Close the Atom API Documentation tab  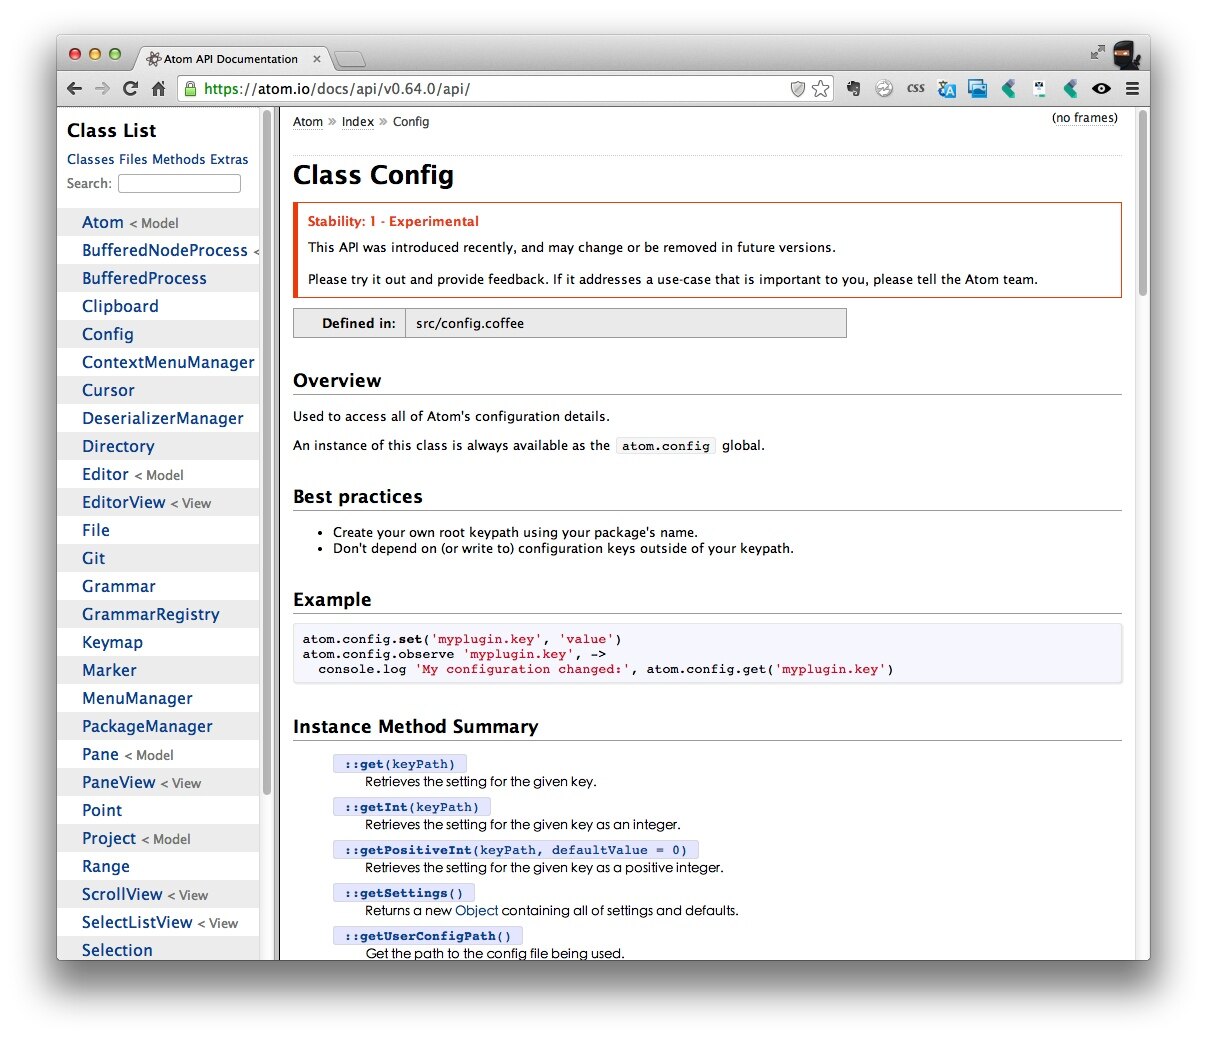(x=317, y=59)
